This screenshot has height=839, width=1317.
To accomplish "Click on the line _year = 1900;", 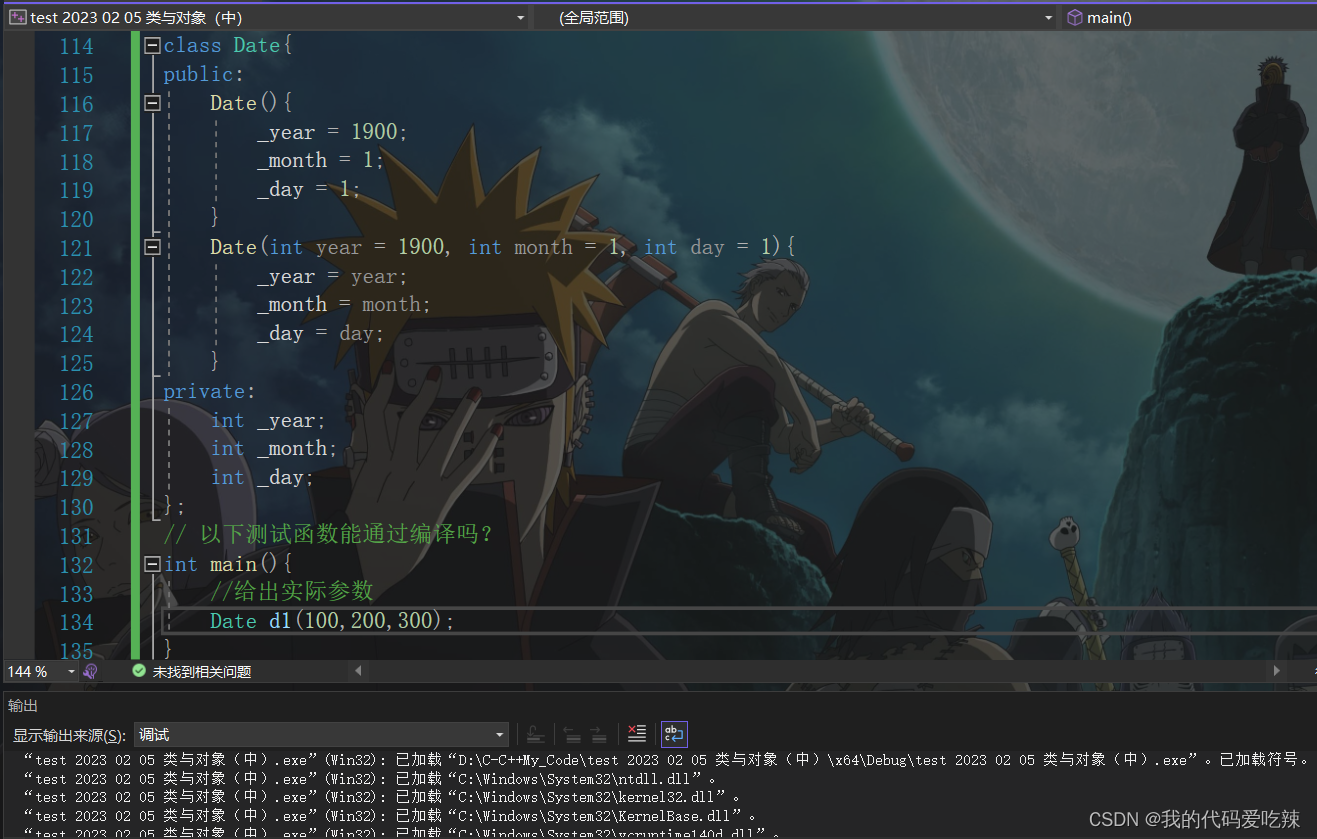I will pos(332,132).
